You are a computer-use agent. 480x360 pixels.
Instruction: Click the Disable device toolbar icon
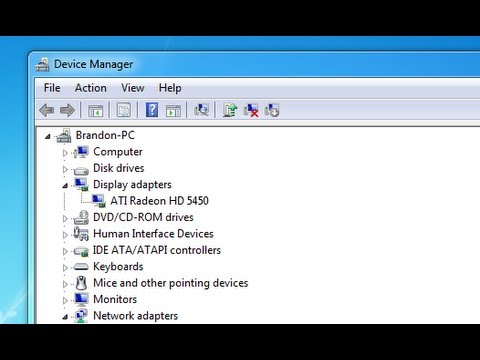coord(272,110)
